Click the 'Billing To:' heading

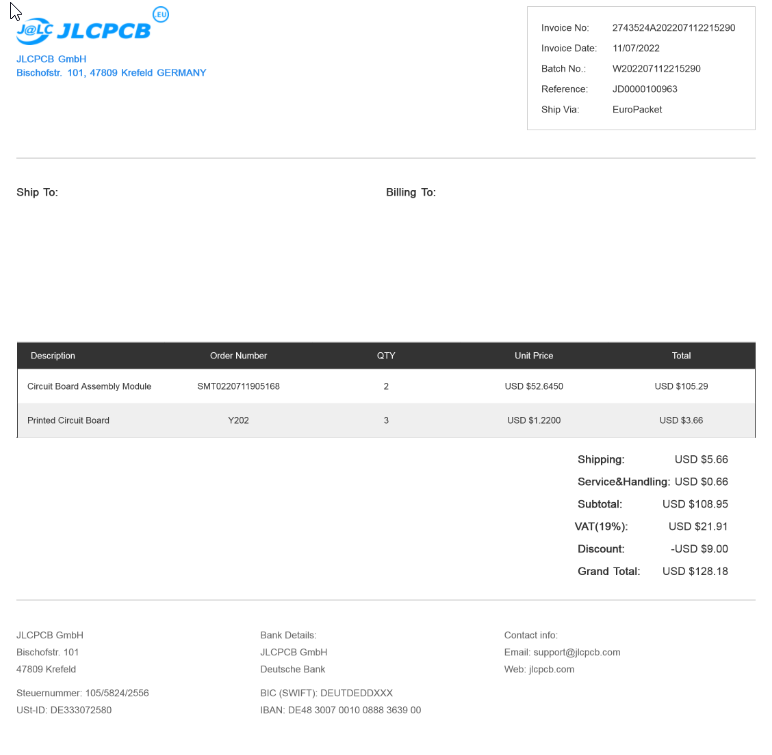(x=411, y=193)
